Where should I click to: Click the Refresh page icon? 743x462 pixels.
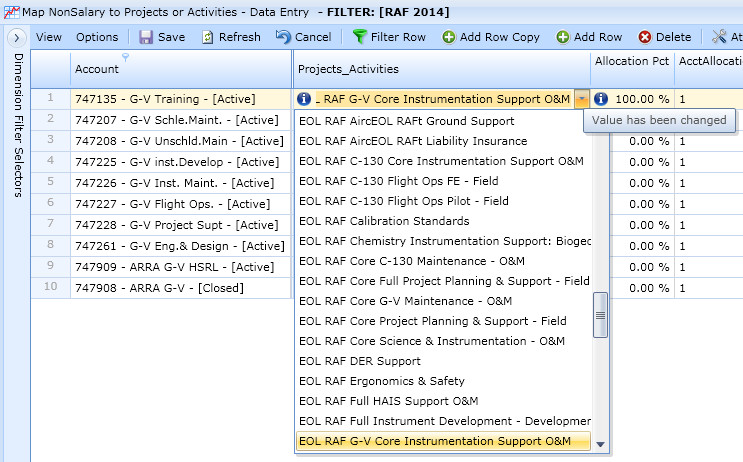click(x=208, y=37)
